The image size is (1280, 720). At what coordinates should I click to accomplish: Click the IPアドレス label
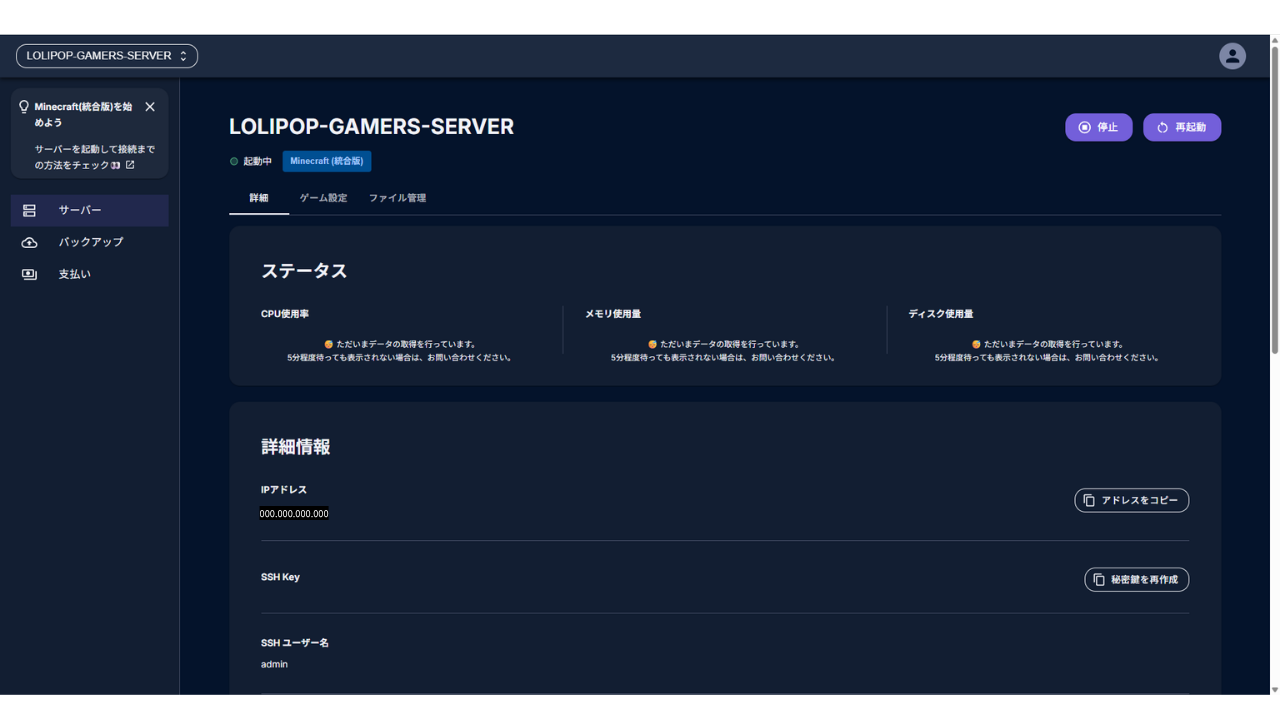pyautogui.click(x=284, y=490)
